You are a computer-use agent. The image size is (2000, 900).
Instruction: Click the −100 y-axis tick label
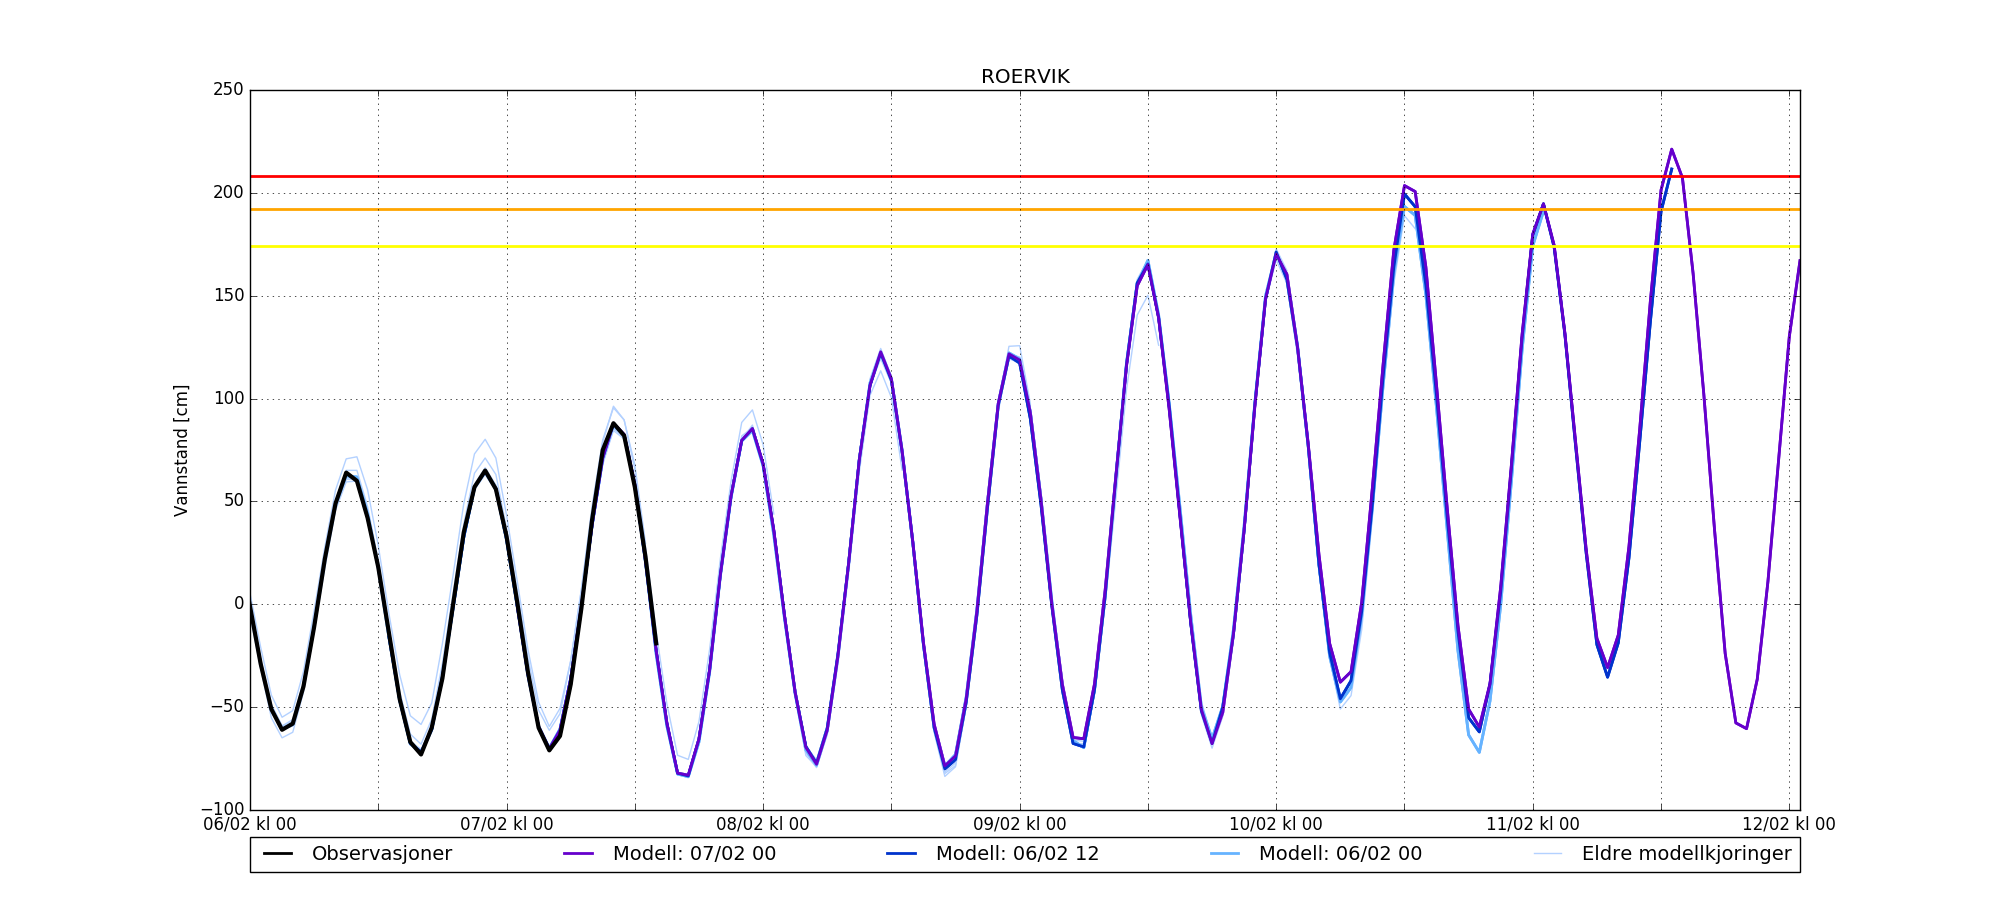point(222,809)
